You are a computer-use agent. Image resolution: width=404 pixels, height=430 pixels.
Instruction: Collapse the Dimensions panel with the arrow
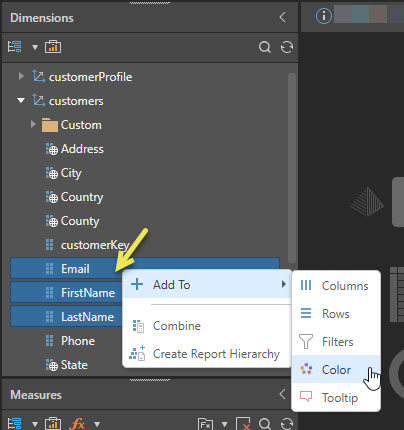[x=282, y=17]
